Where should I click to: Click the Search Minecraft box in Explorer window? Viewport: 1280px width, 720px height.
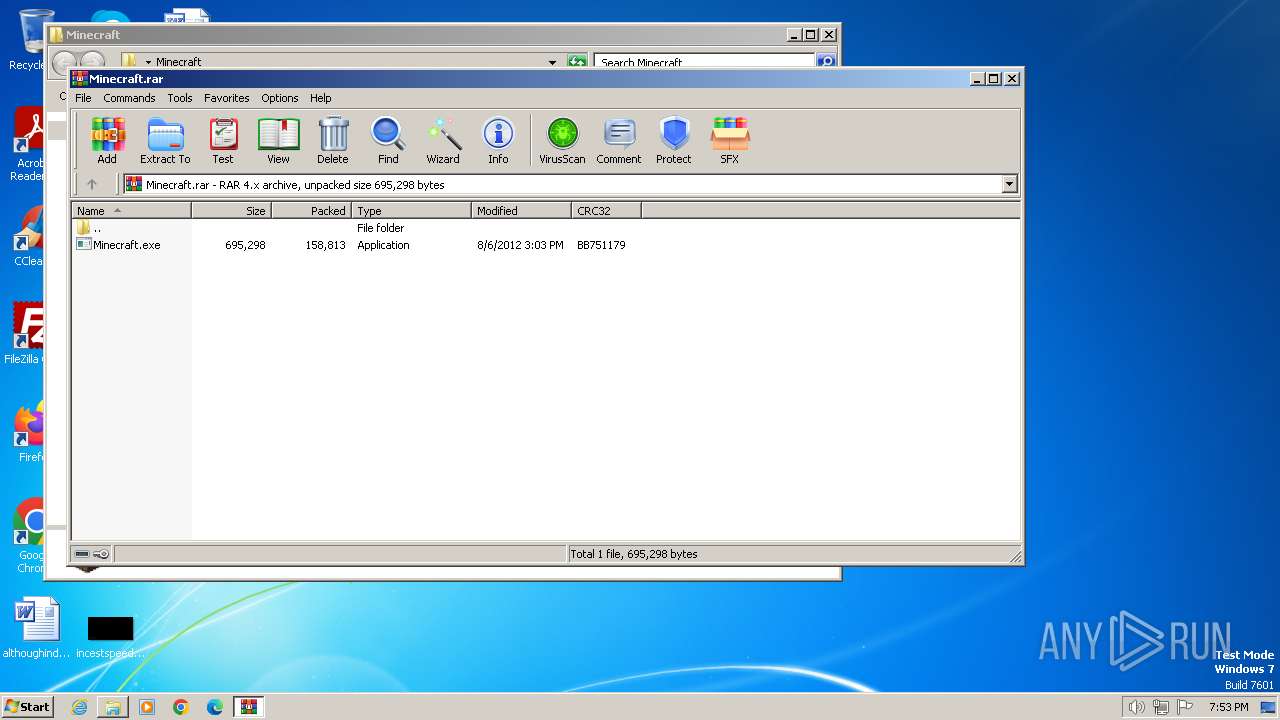[x=705, y=62]
